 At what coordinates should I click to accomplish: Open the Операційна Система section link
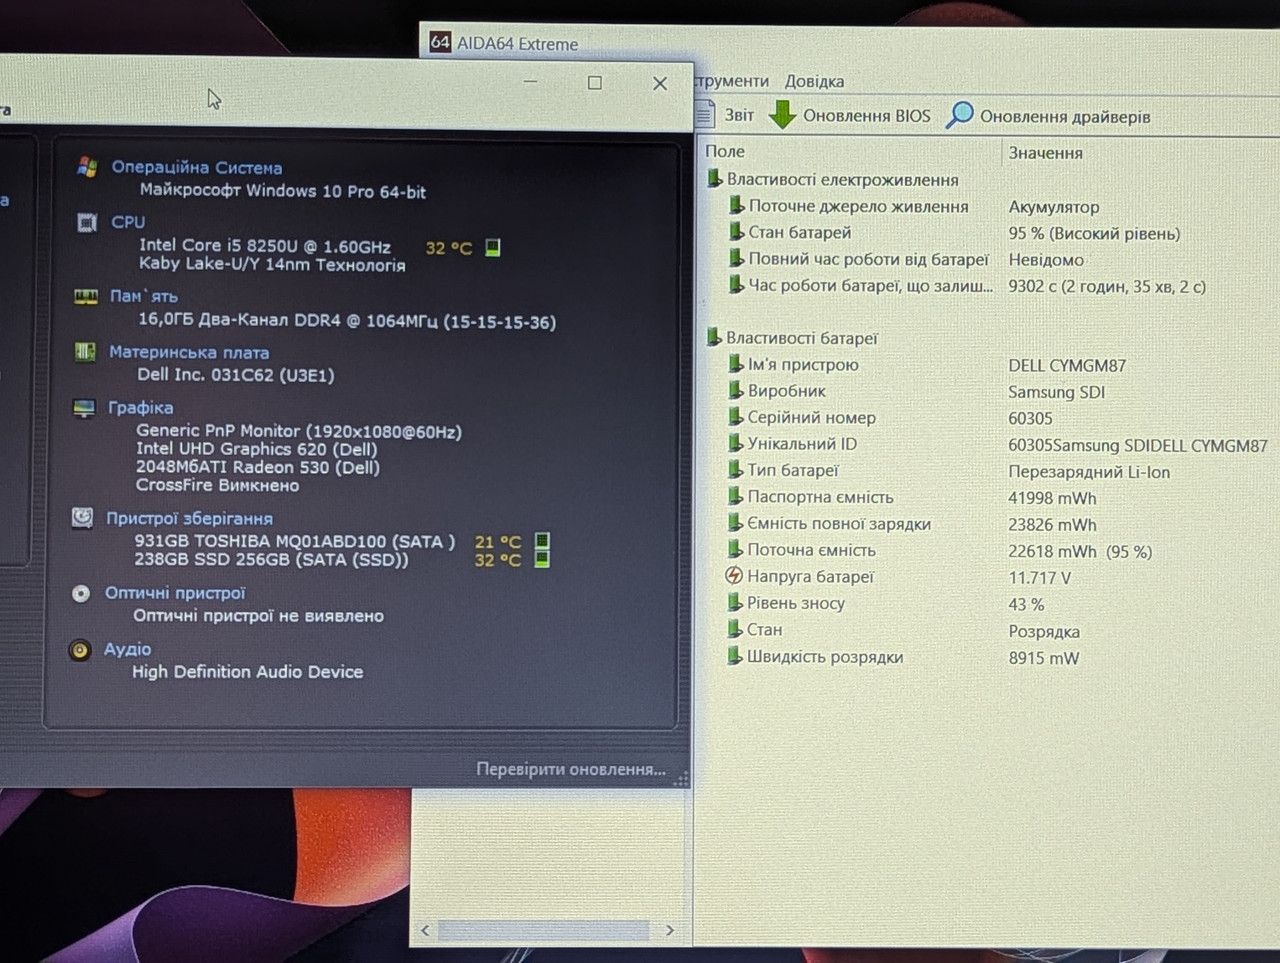click(x=196, y=167)
